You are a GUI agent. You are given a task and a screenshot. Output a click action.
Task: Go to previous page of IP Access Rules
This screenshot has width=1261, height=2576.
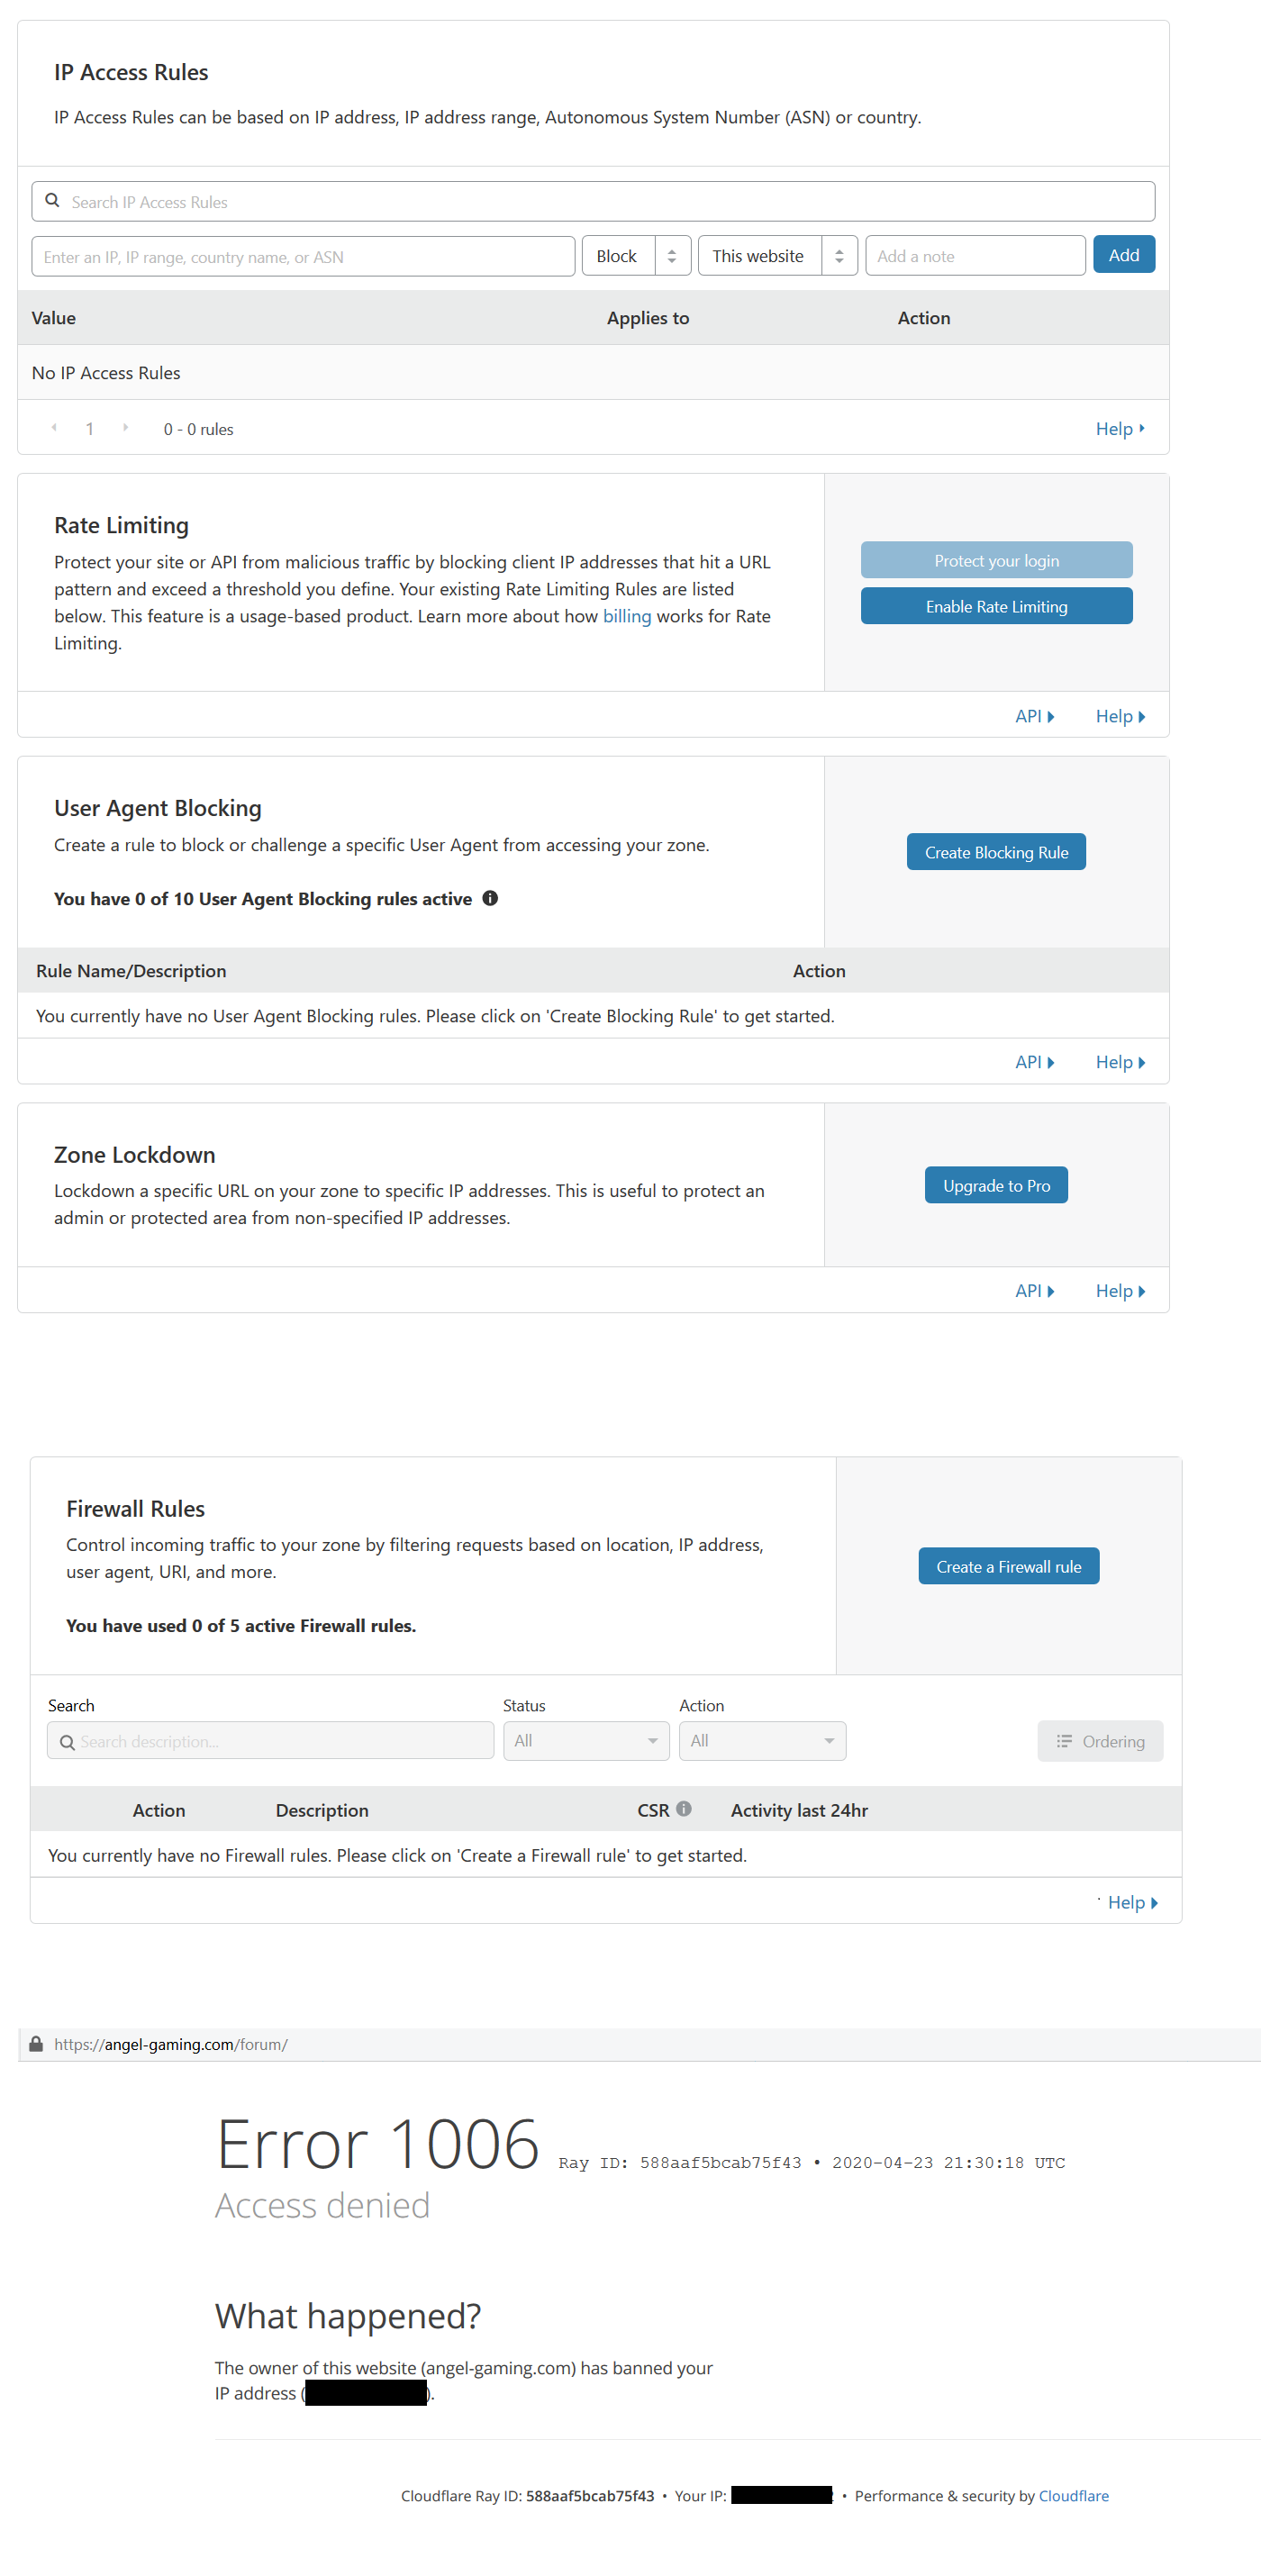pyautogui.click(x=54, y=428)
